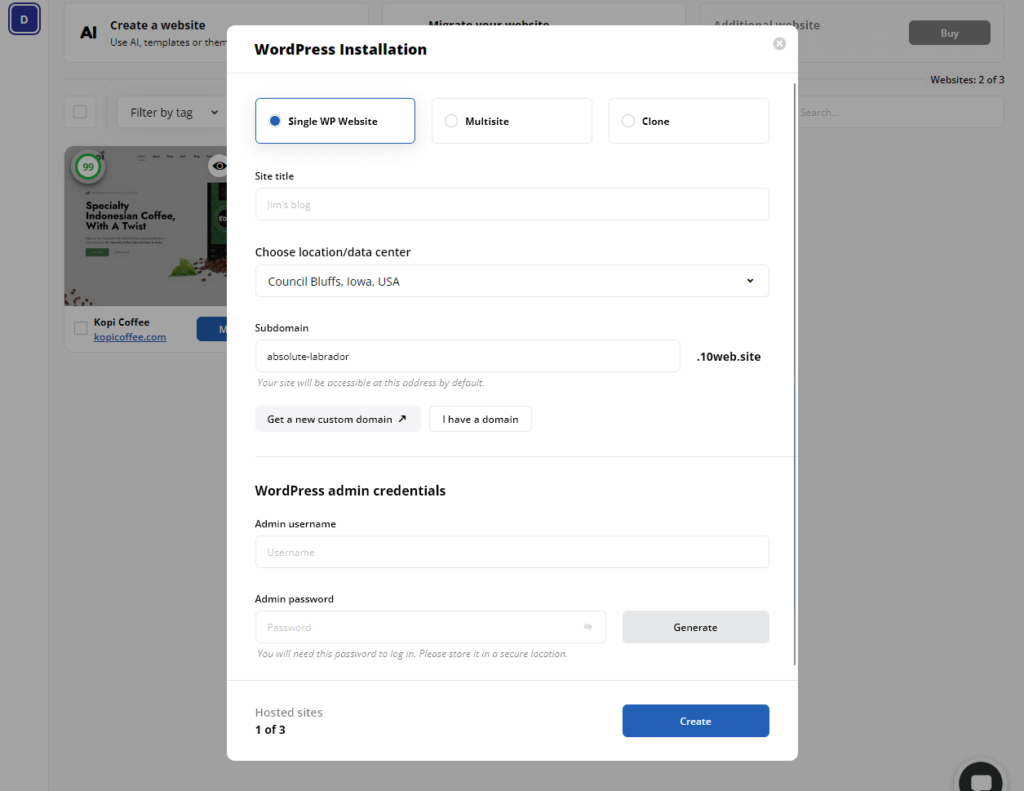Screen dimensions: 1024x791
Task: Open the location/data center dropdown
Action: coord(511,281)
